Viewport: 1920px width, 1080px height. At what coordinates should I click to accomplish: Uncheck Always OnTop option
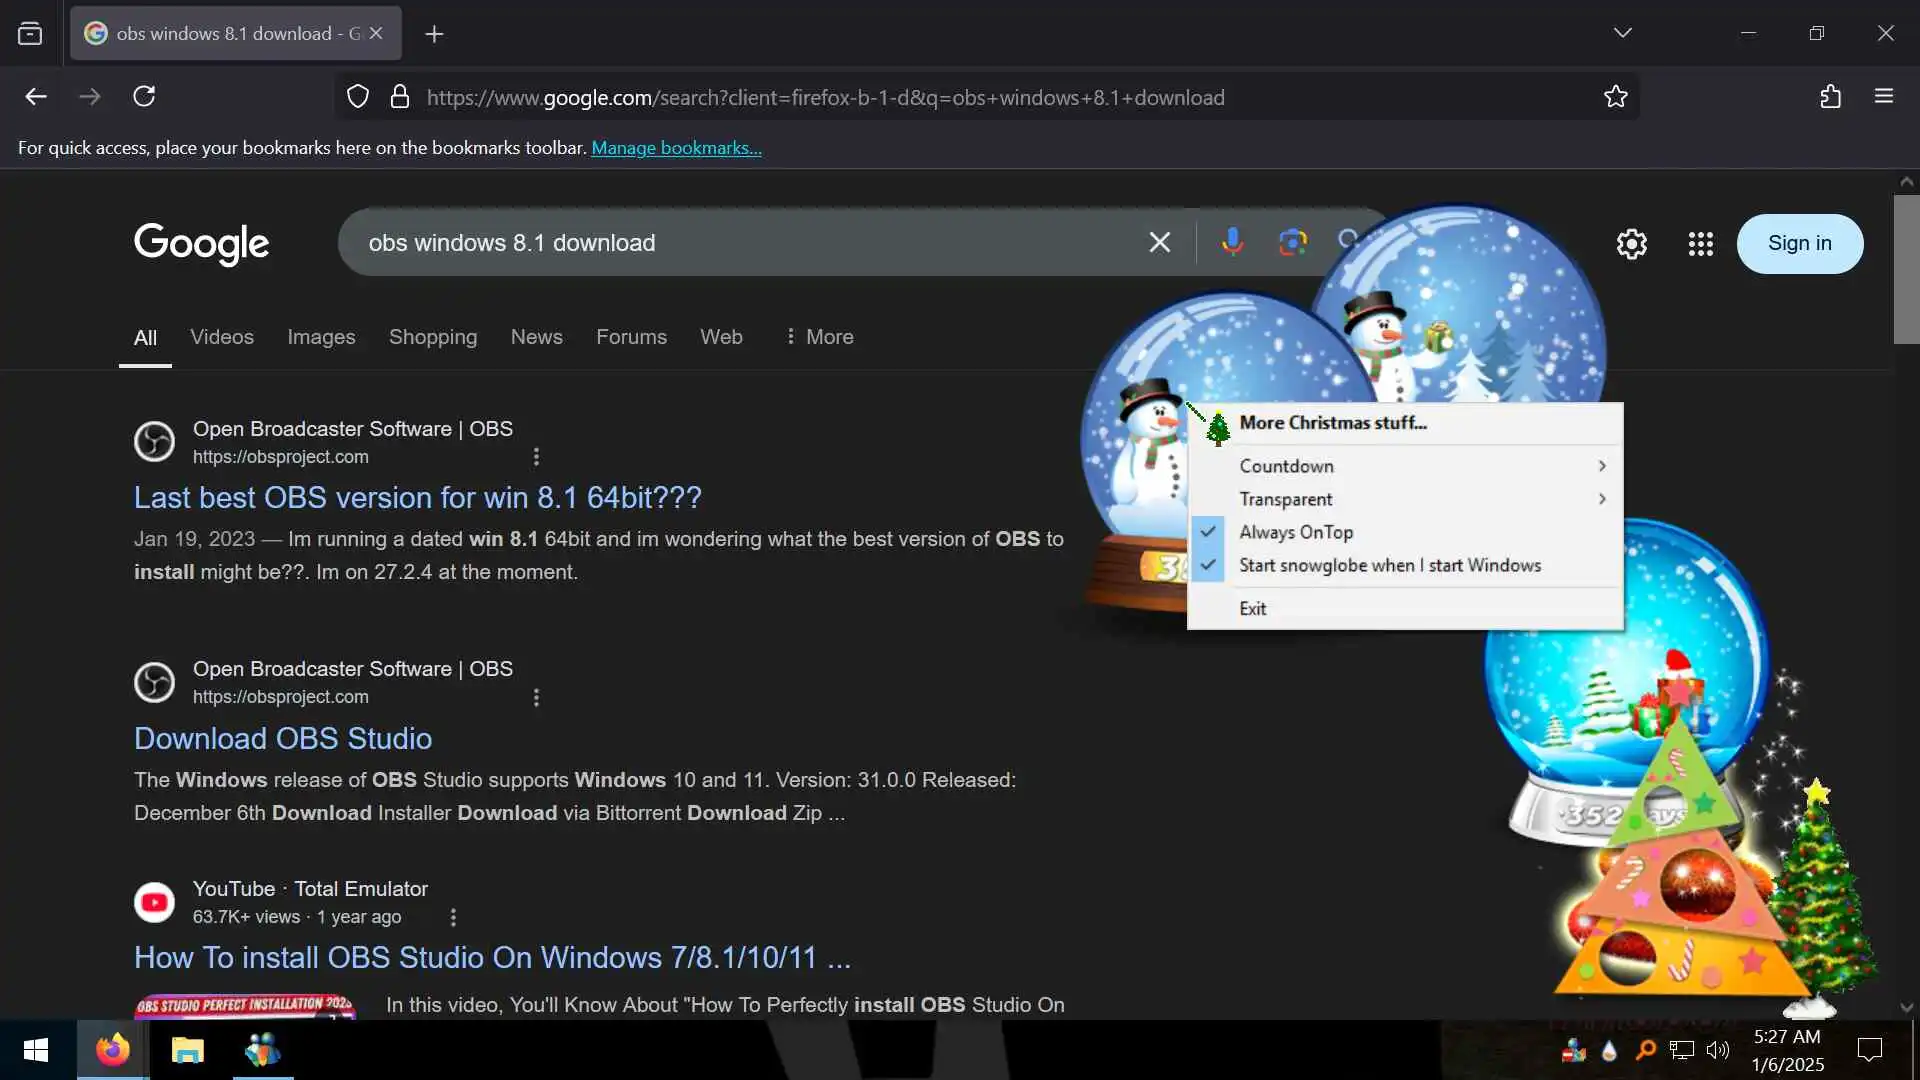point(1296,532)
